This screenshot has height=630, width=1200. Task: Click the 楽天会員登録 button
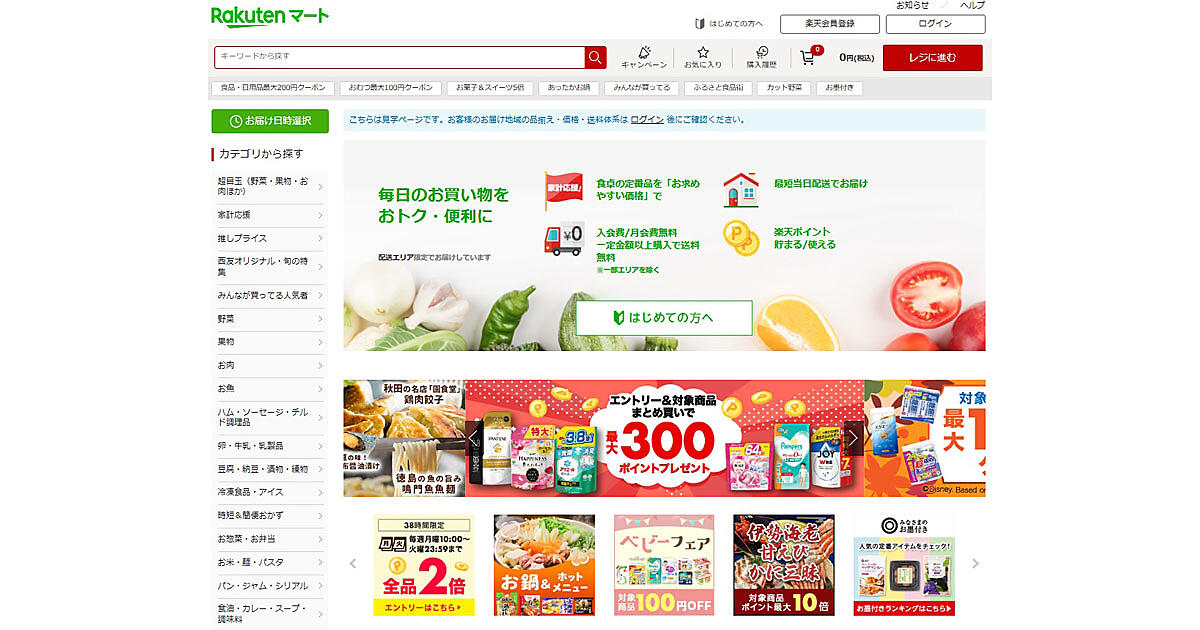[x=829, y=24]
